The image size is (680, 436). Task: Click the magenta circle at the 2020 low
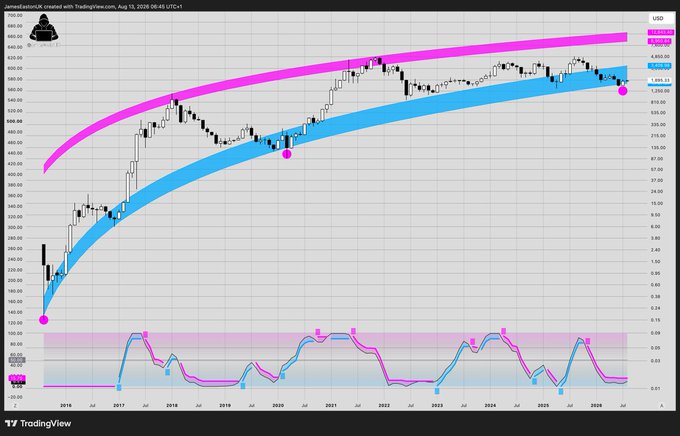click(x=287, y=154)
